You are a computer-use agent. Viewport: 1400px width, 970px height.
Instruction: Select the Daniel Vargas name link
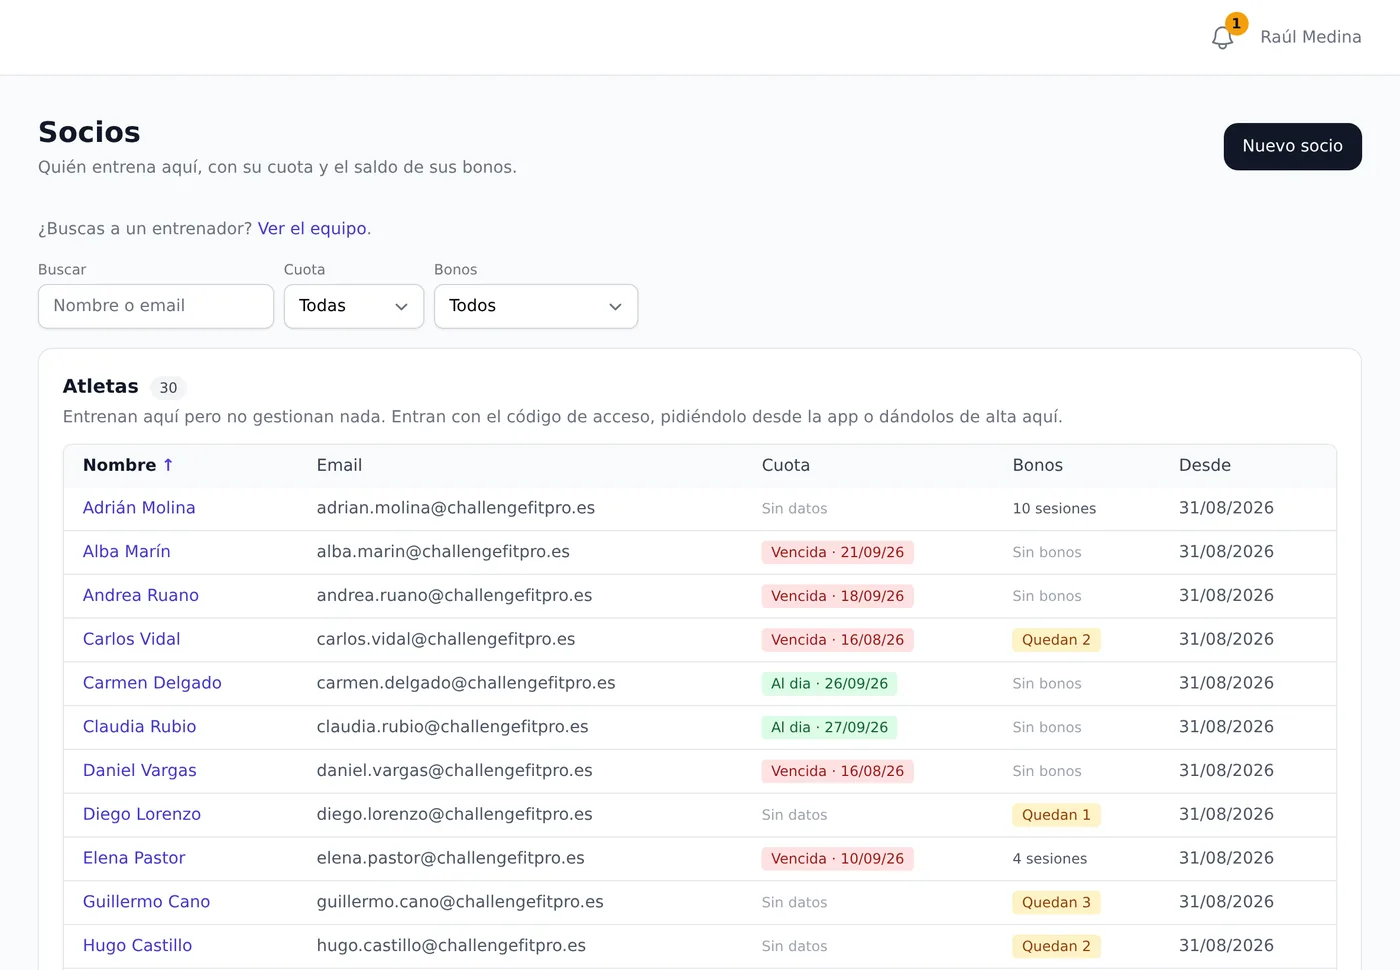pos(140,771)
